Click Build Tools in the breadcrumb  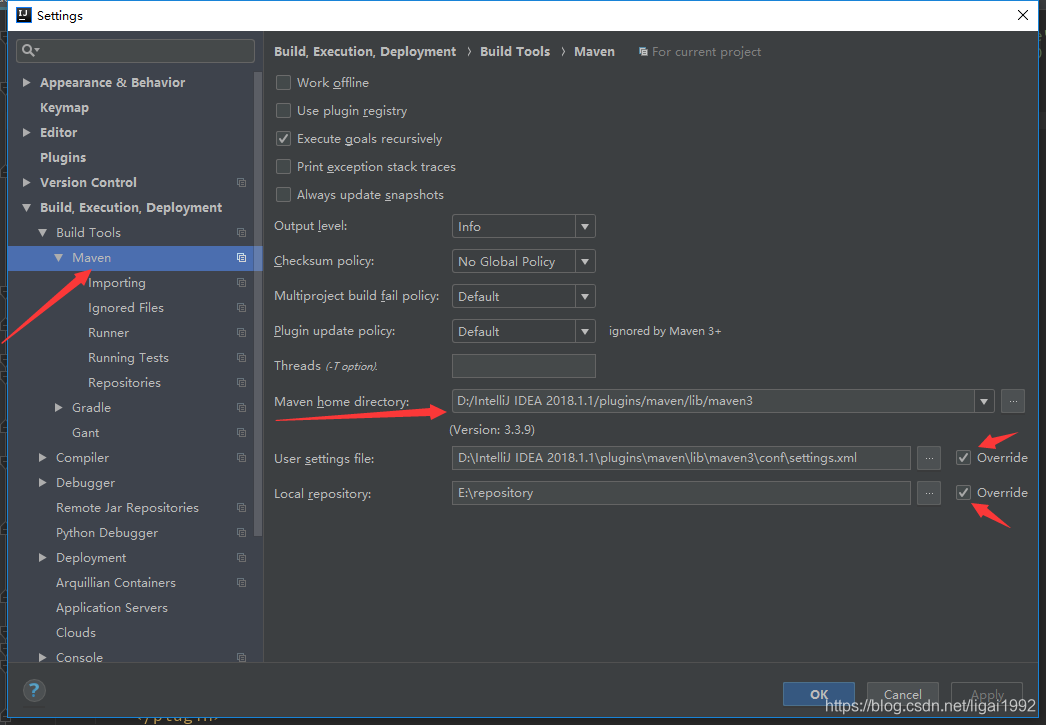(x=515, y=51)
